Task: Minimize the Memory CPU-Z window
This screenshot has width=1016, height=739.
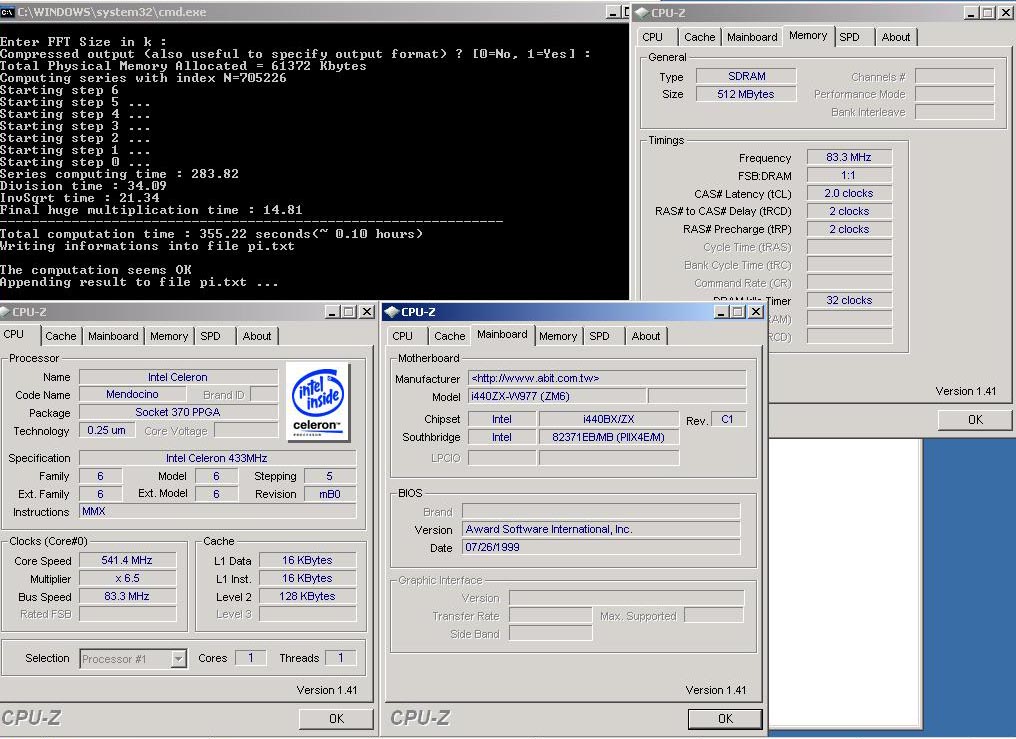Action: pos(971,12)
